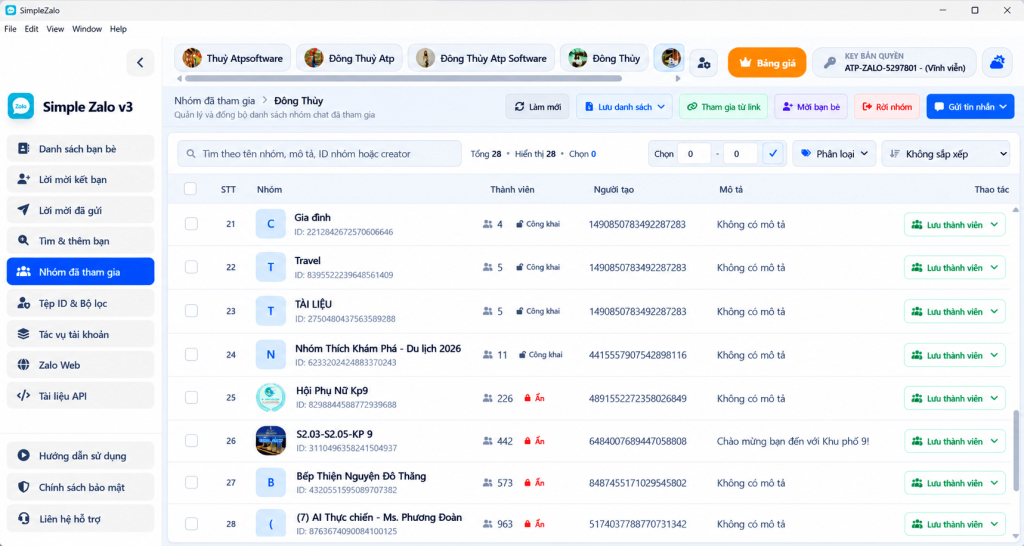
Task: Toggle the select-all checkbox in table header
Action: pos(190,189)
